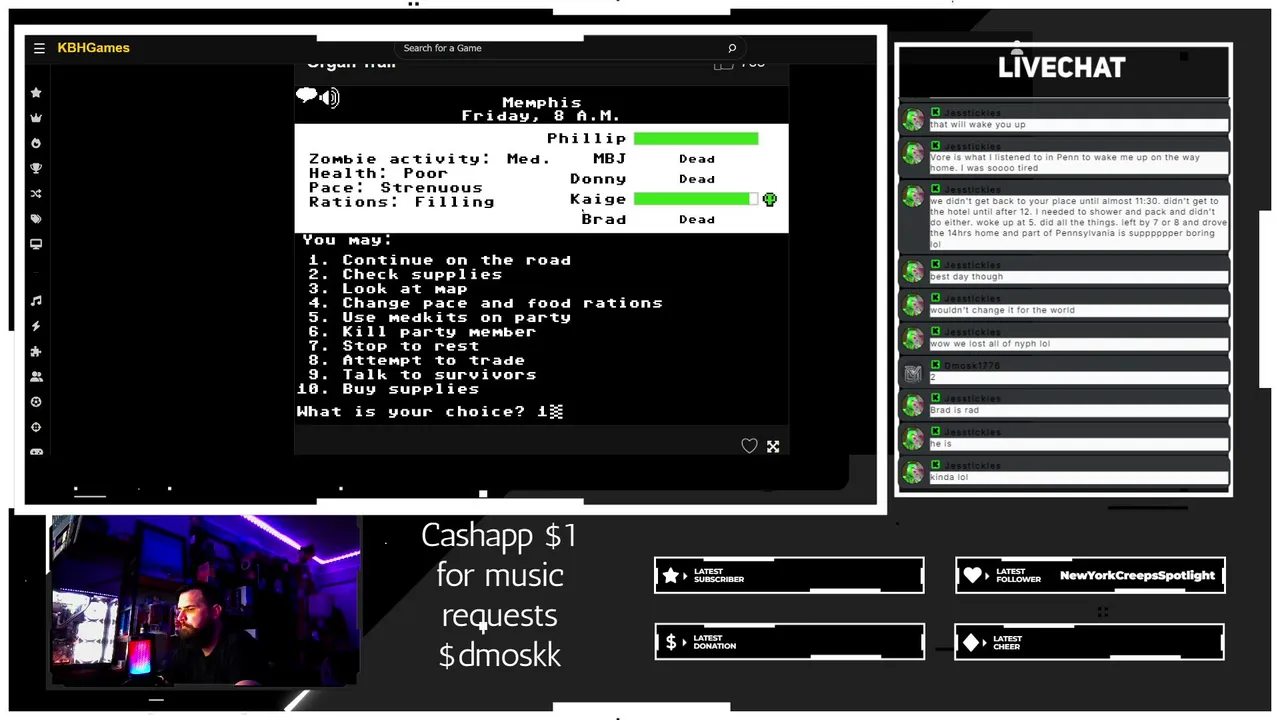Click the 'Friday, 8 A.M.' time text
Image resolution: width=1280 pixels, height=720 pixels.
pos(541,116)
